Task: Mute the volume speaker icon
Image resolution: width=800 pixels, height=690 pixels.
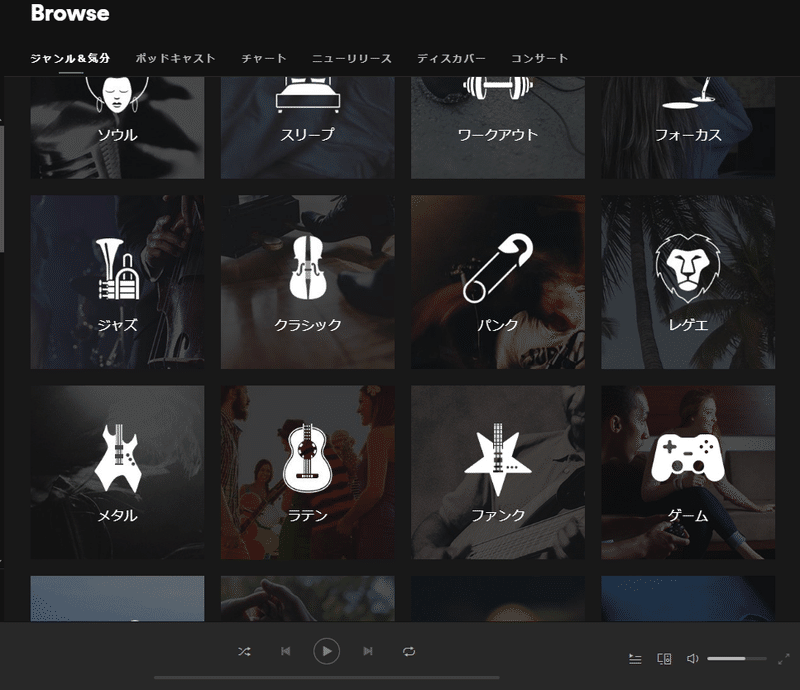Action: 692,659
